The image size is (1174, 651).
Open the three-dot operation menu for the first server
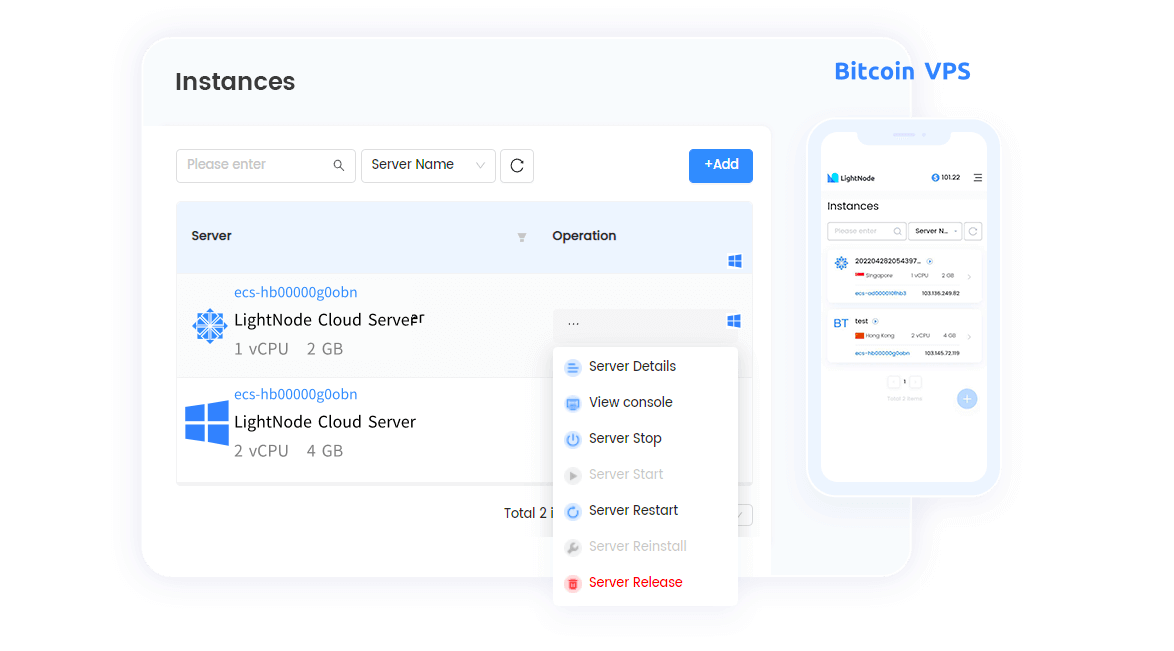click(574, 323)
